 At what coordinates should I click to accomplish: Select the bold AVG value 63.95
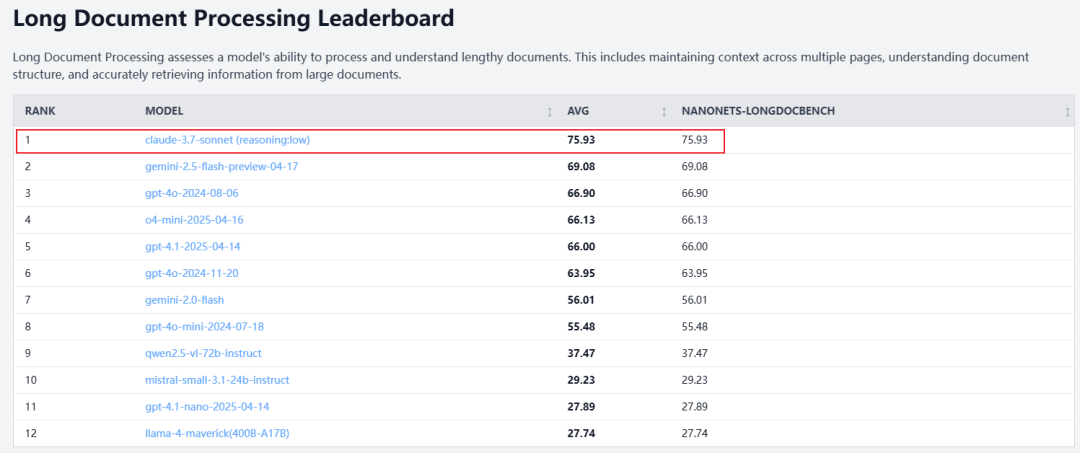coord(581,273)
